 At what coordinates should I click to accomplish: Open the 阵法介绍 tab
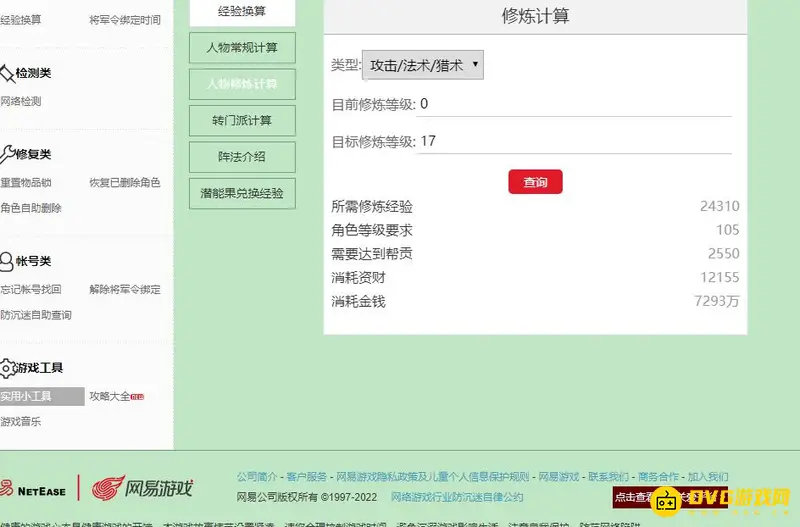point(242,157)
